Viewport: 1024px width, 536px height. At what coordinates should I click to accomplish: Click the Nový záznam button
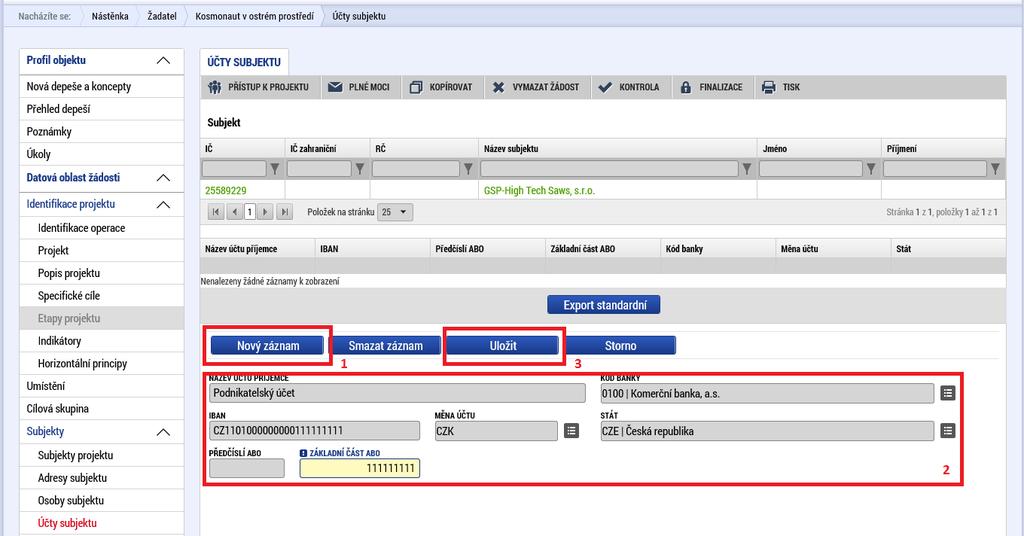pyautogui.click(x=268, y=346)
